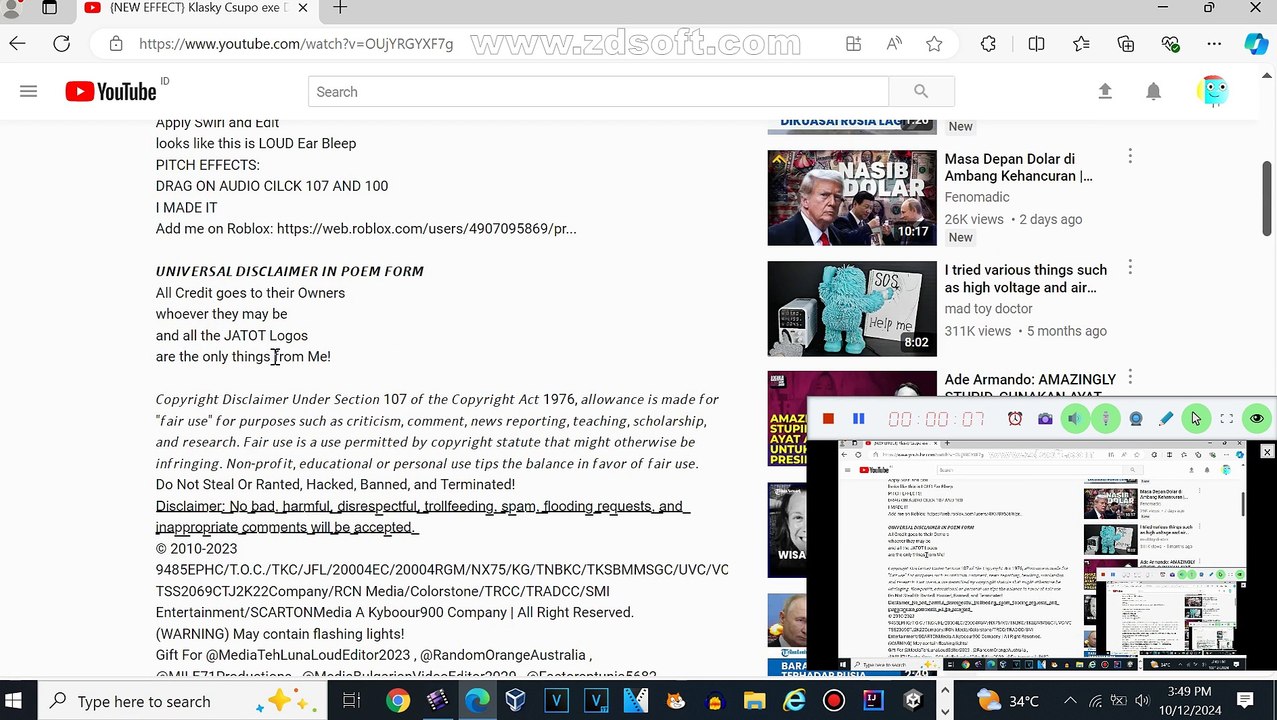Click recorder fullscreen region icon
The width and height of the screenshot is (1277, 720).
[1227, 419]
